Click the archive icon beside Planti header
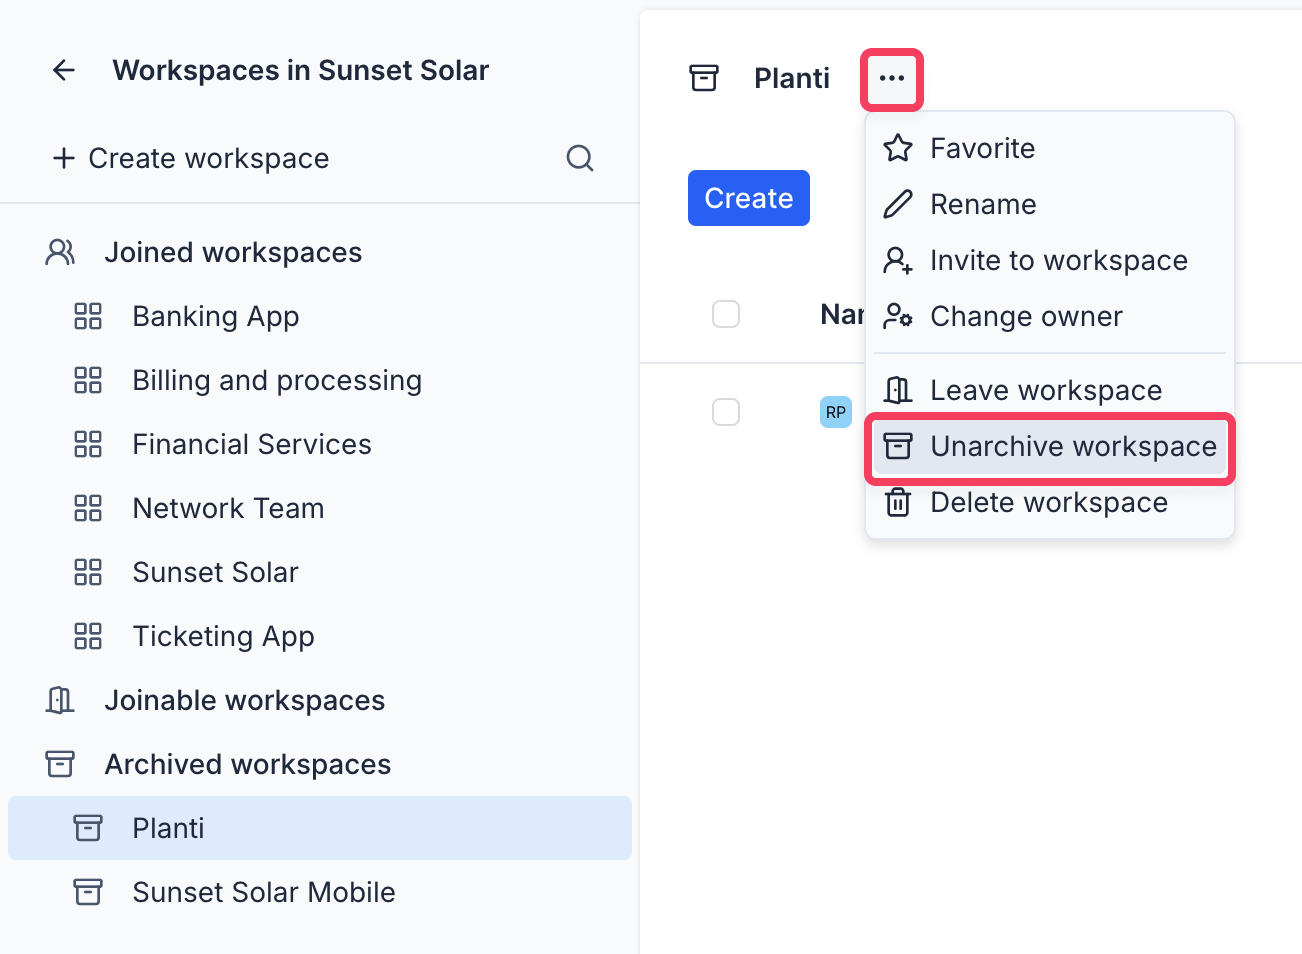The height and width of the screenshot is (954, 1302). [x=704, y=78]
